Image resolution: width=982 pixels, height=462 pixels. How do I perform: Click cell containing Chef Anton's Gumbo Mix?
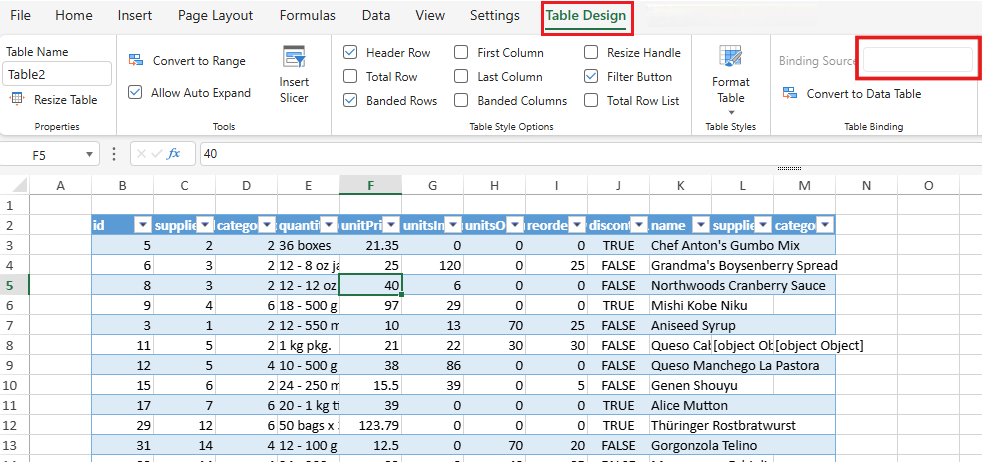pos(680,245)
